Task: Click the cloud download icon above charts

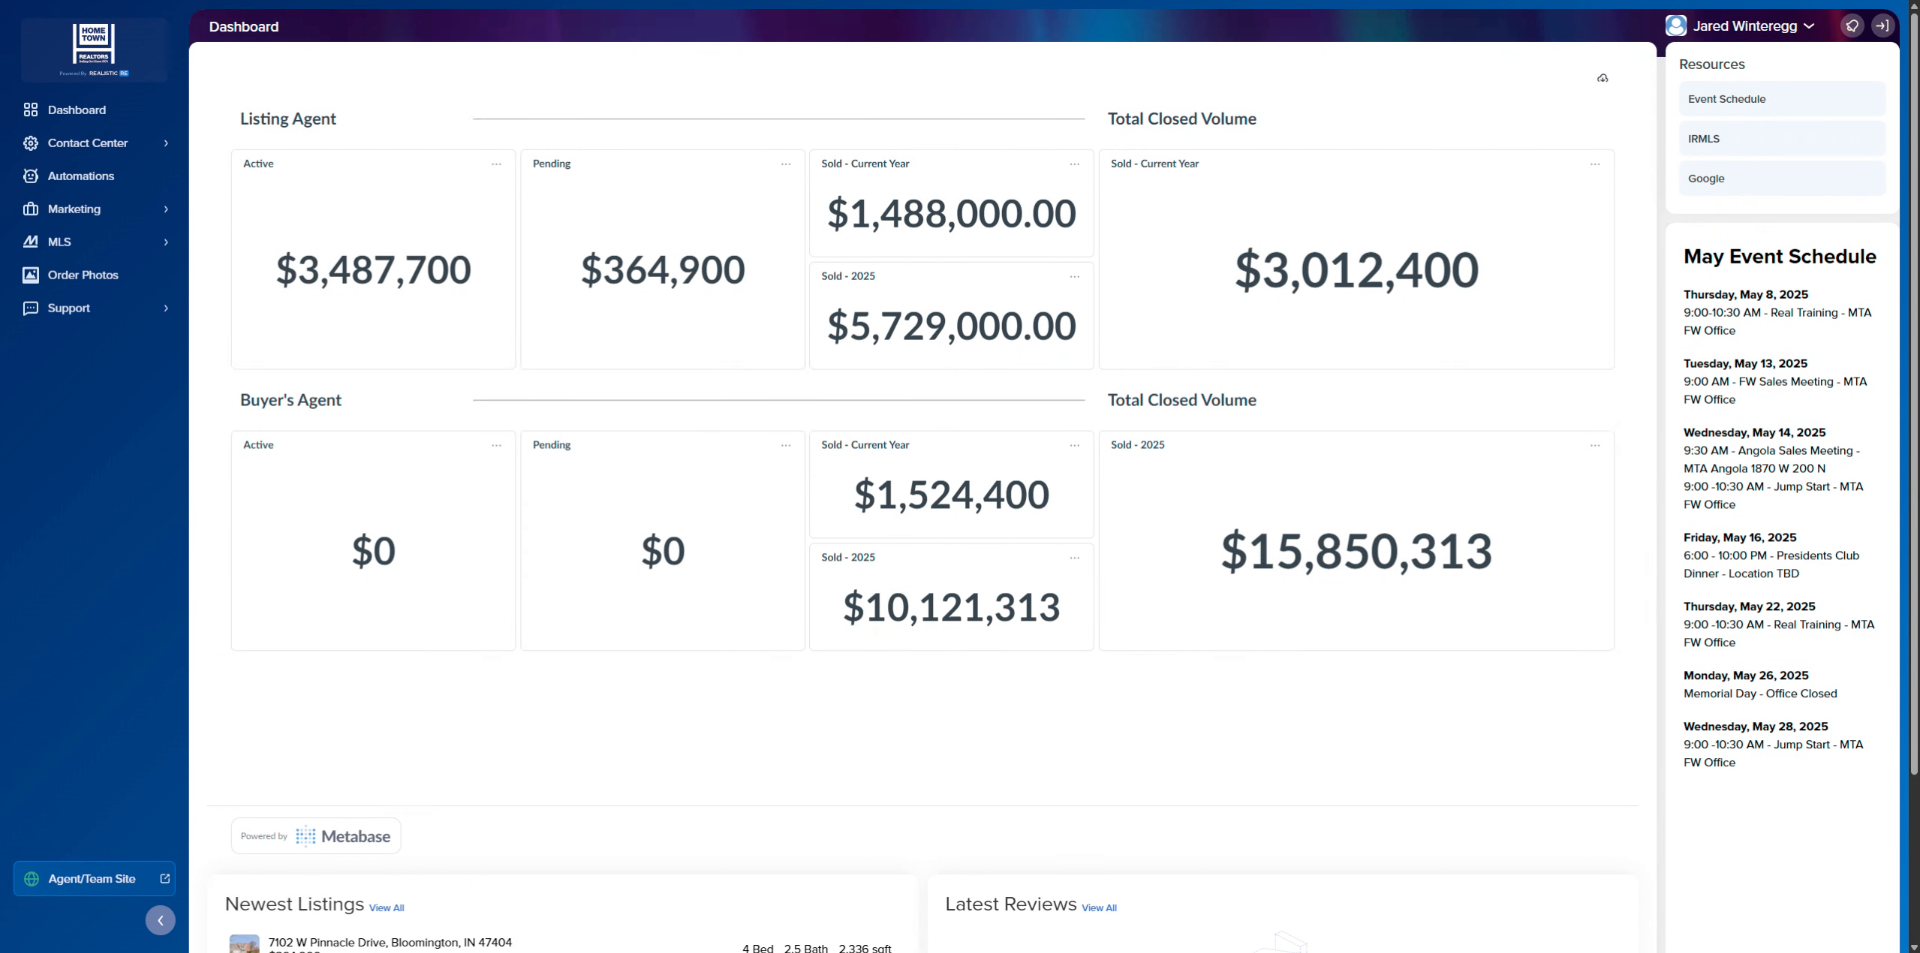Action: coord(1603,78)
